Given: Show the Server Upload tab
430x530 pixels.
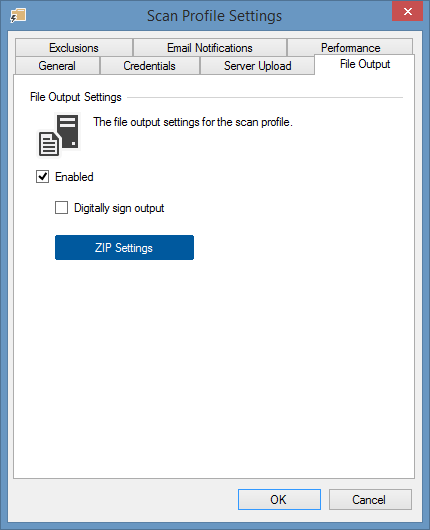Looking at the screenshot, I should [257, 66].
